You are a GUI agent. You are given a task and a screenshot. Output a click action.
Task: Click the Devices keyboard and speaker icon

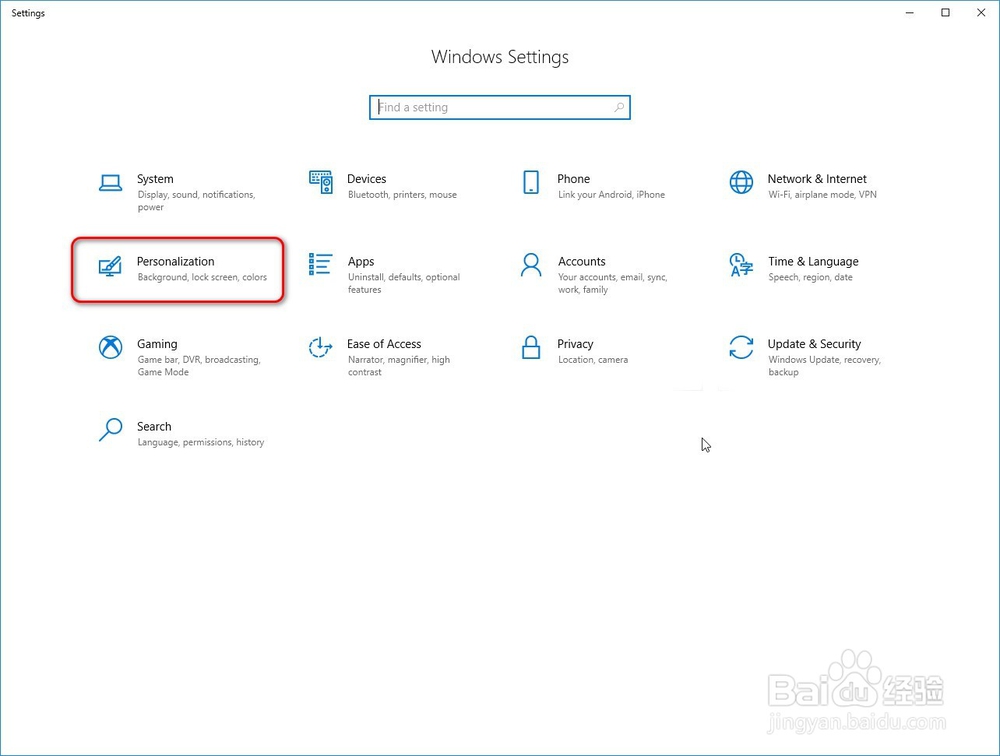pos(320,182)
